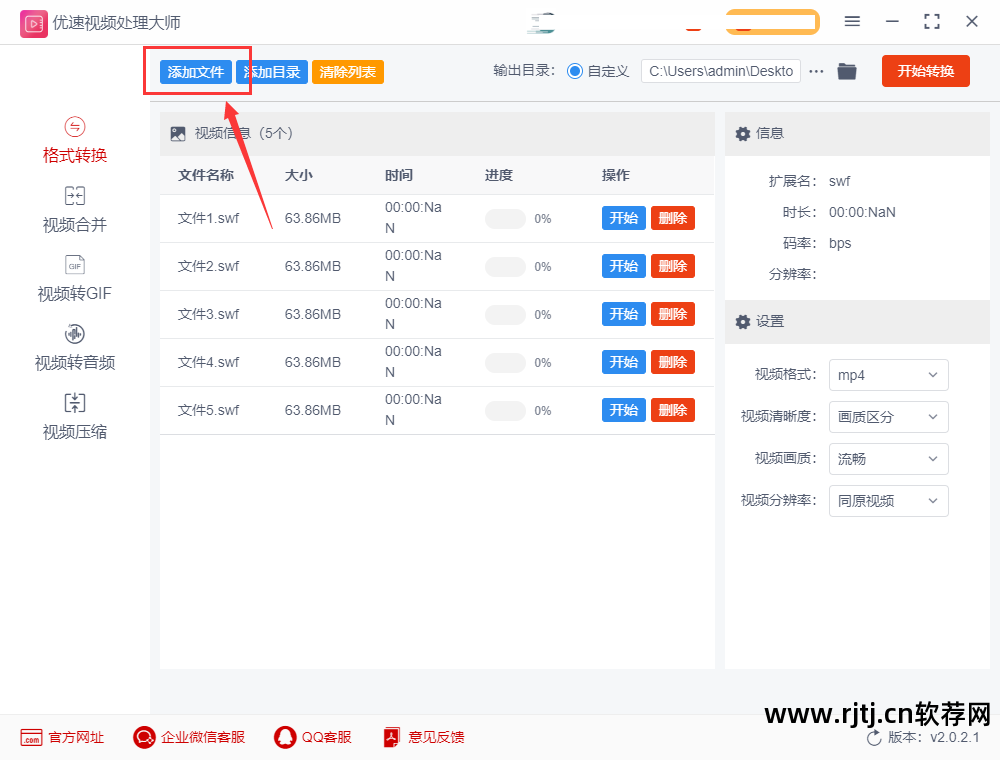Click the output path field C:\Users\admin\Deskto
Viewport: 1000px width, 760px height.
point(721,71)
